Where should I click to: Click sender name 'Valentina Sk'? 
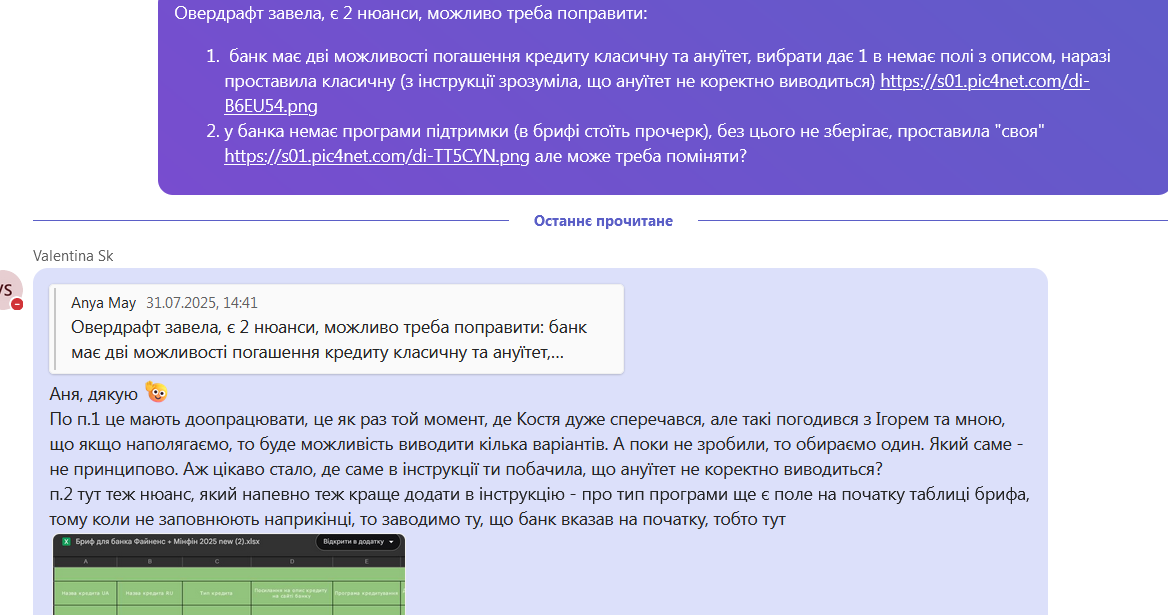(x=73, y=255)
